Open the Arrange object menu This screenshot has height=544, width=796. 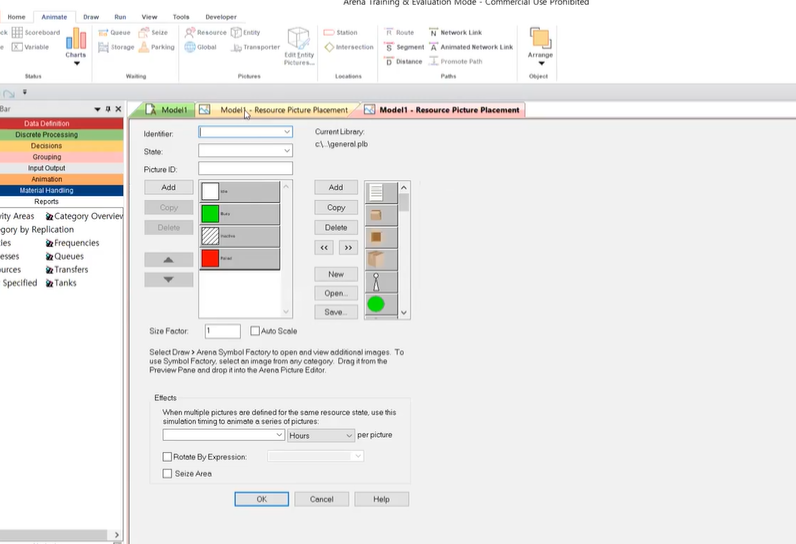(x=540, y=46)
